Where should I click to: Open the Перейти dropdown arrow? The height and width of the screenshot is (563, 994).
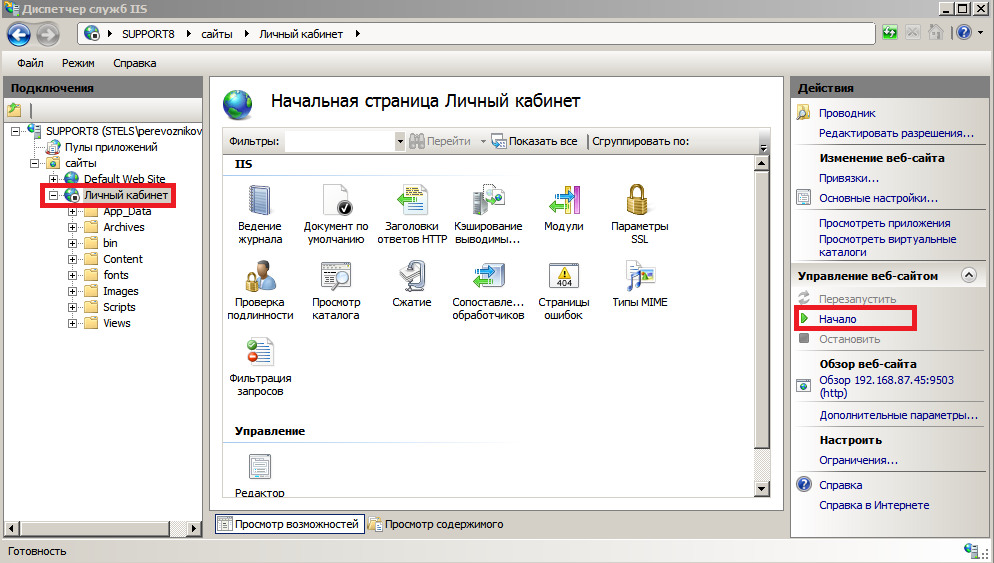[x=483, y=141]
